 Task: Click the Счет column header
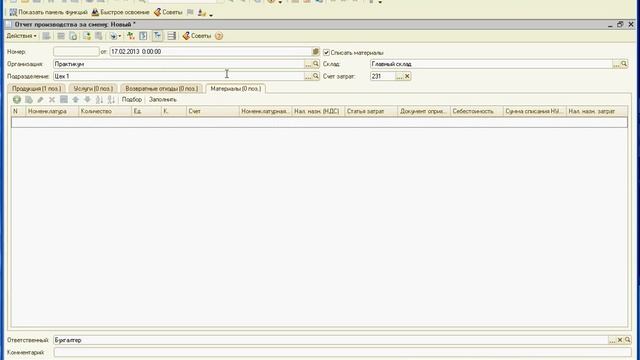tap(213, 111)
